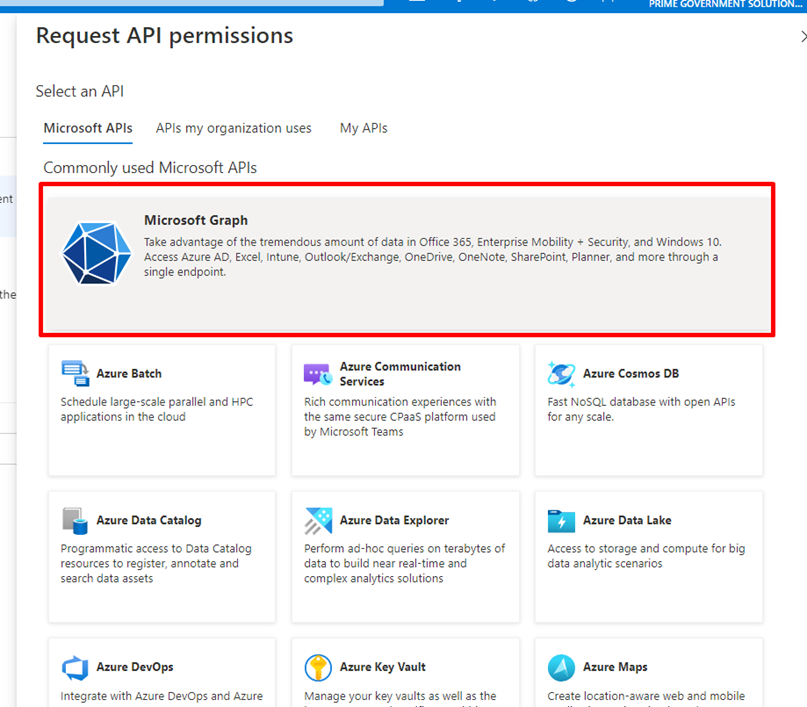Viewport: 807px width, 707px height.
Task: Click the Azure Key Vault key icon
Action: pyautogui.click(x=318, y=667)
